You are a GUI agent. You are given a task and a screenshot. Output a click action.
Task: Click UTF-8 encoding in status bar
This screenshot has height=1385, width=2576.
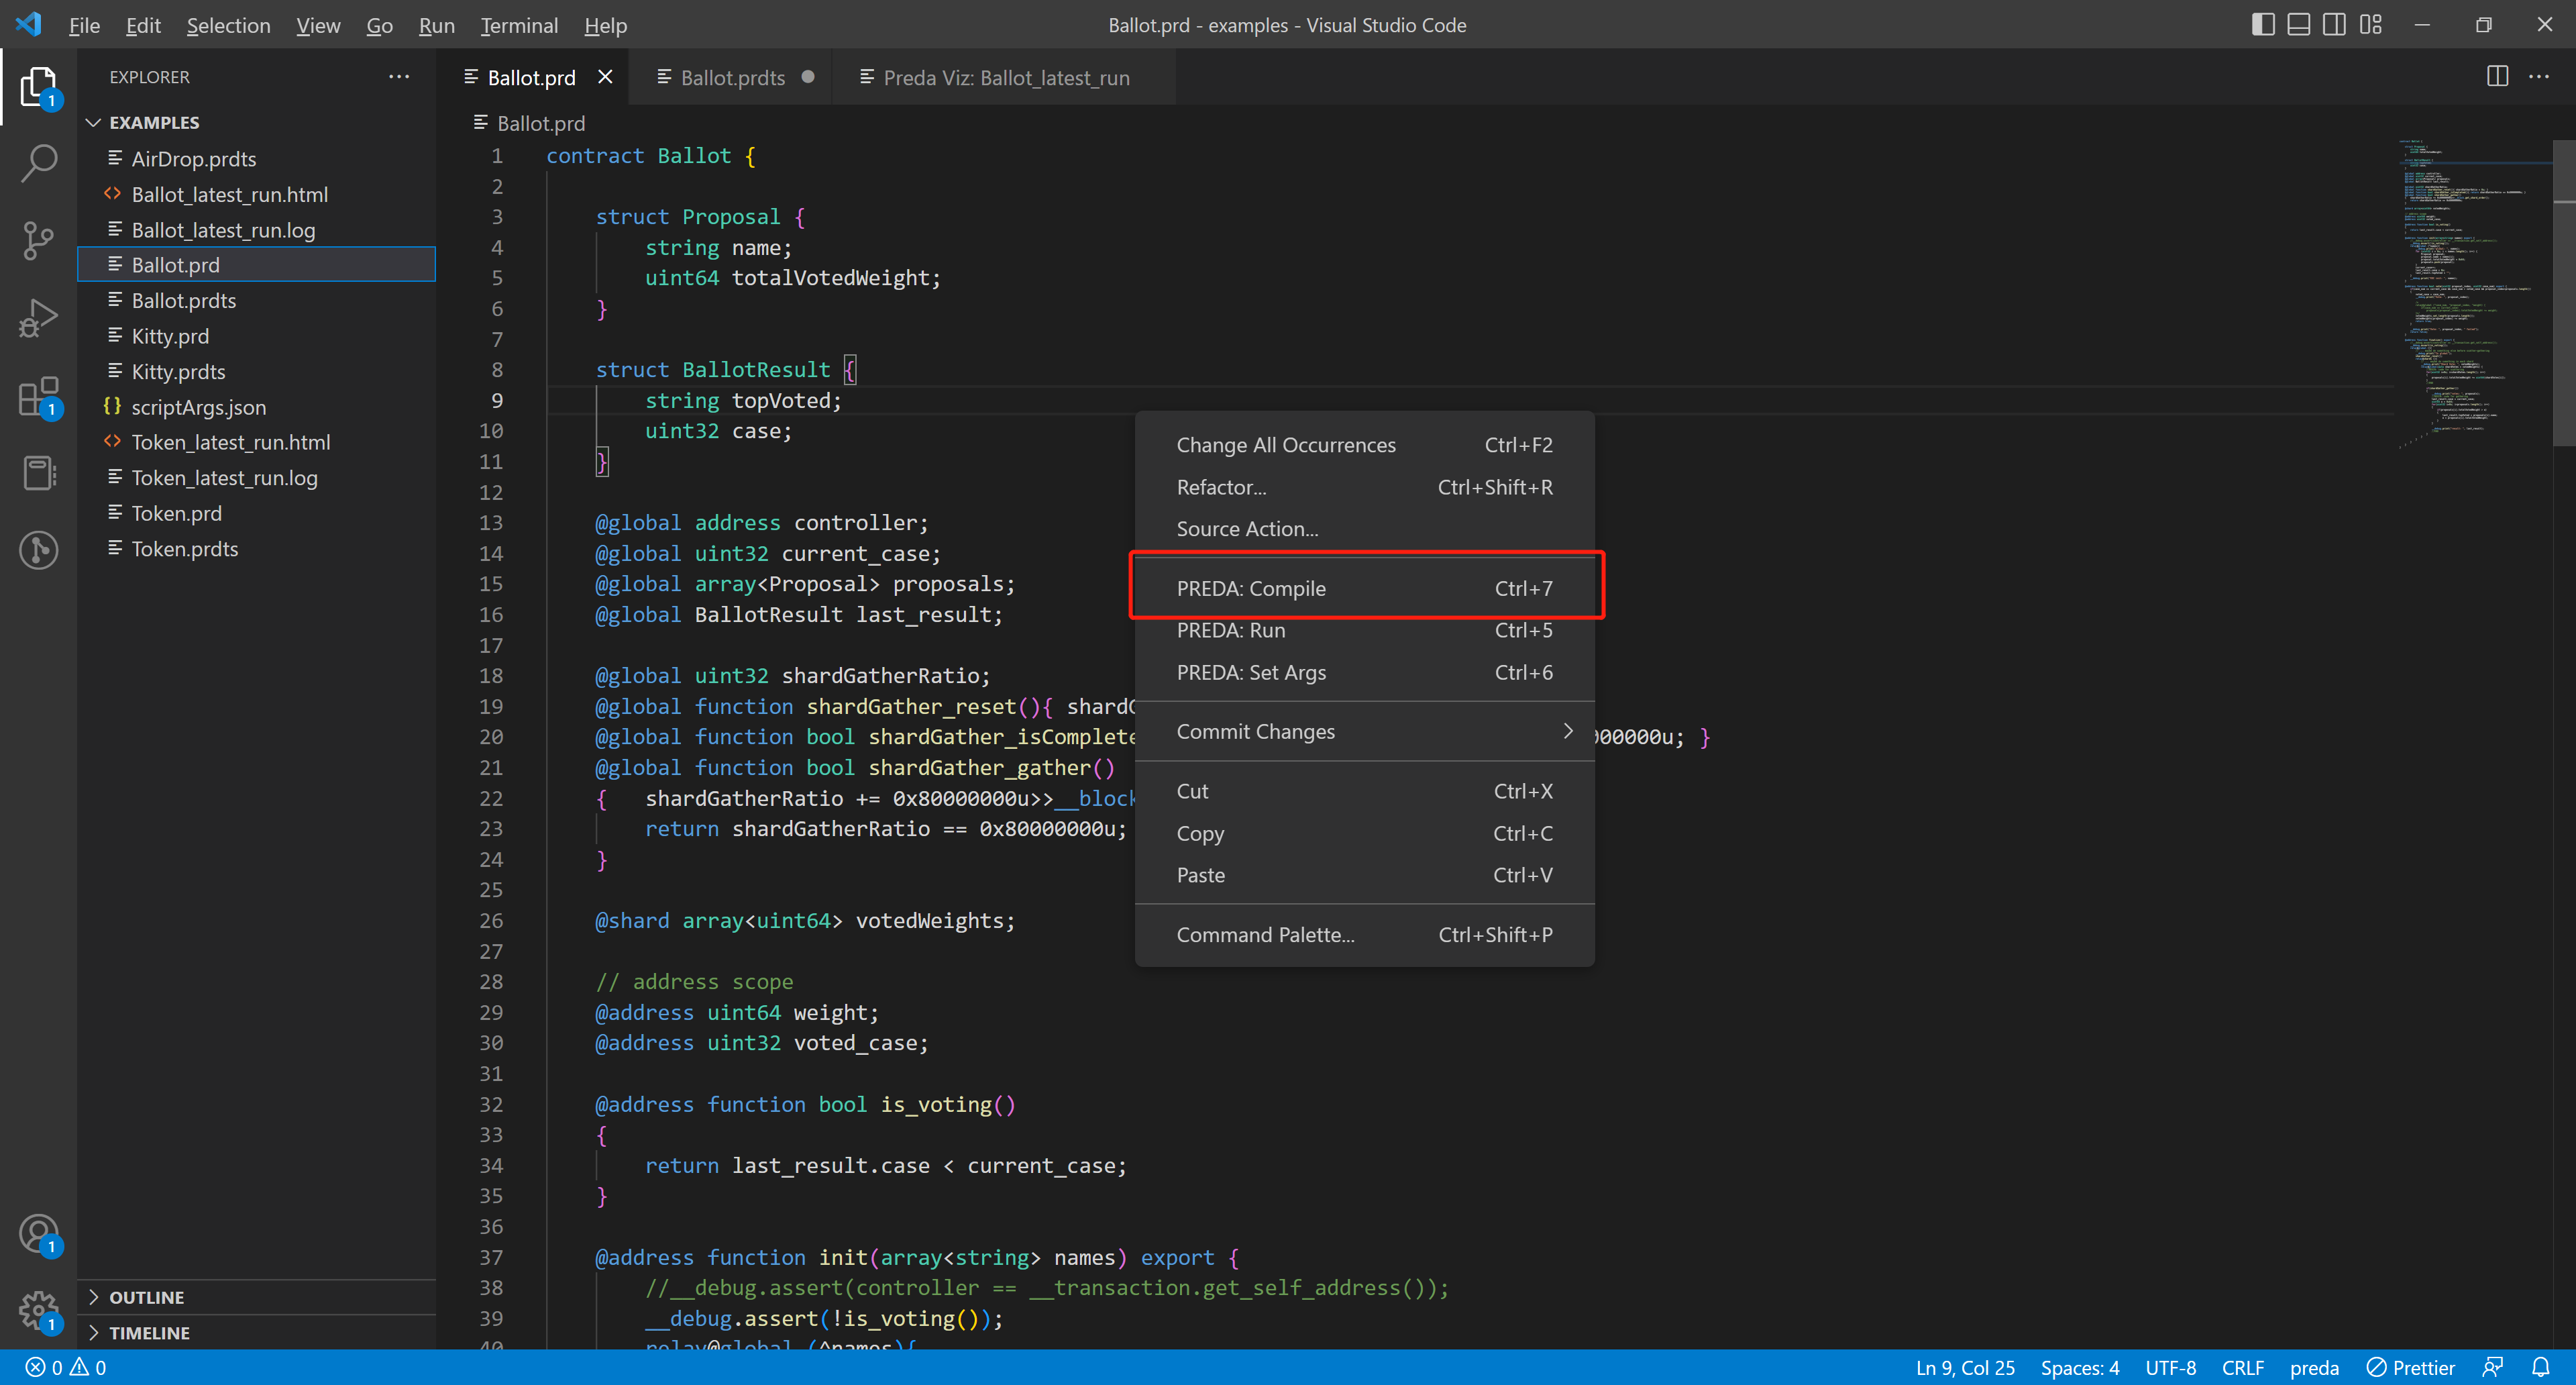click(x=2170, y=1367)
